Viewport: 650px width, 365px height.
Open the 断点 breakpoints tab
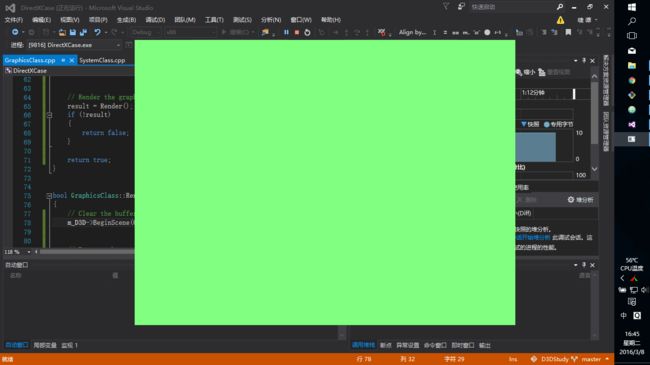(386, 345)
